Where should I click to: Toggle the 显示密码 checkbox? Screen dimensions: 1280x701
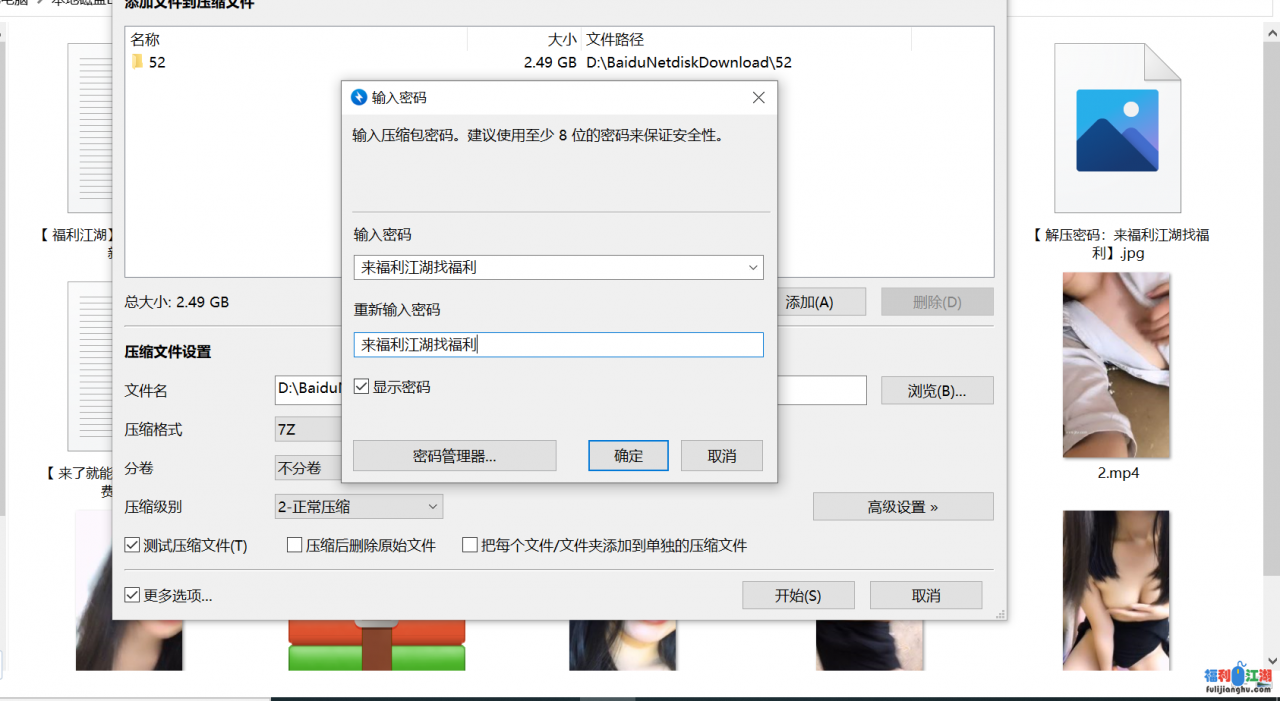362,387
